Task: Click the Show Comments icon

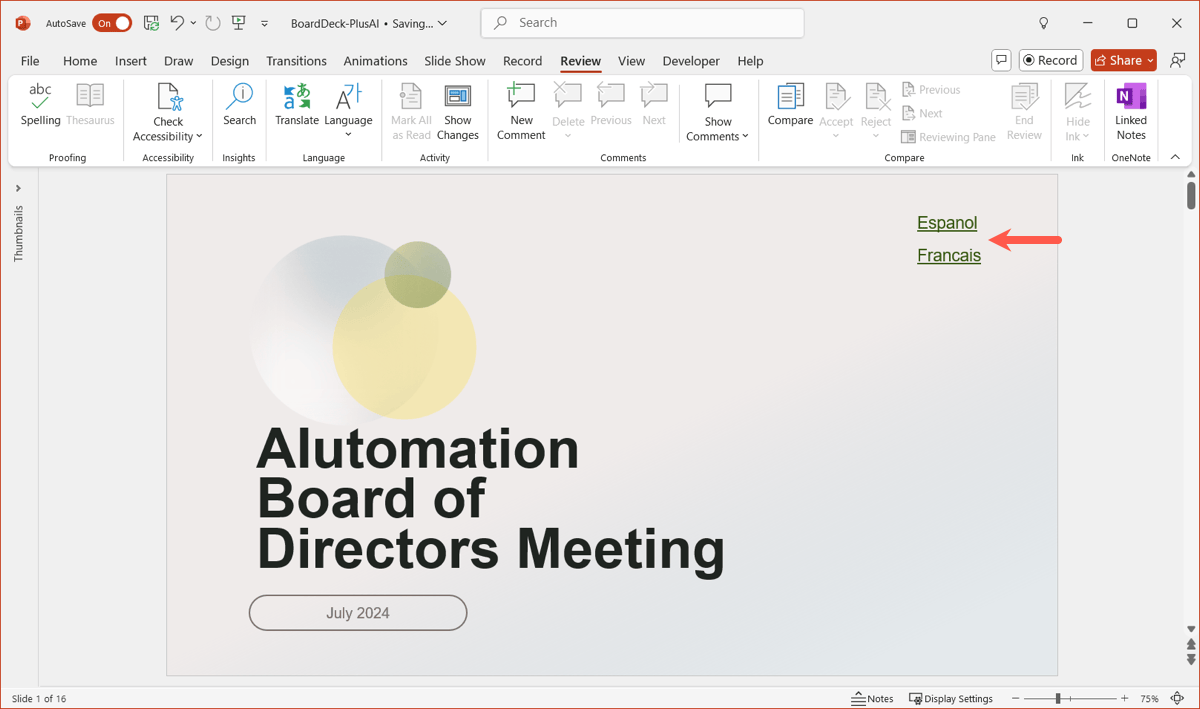Action: coord(718,97)
